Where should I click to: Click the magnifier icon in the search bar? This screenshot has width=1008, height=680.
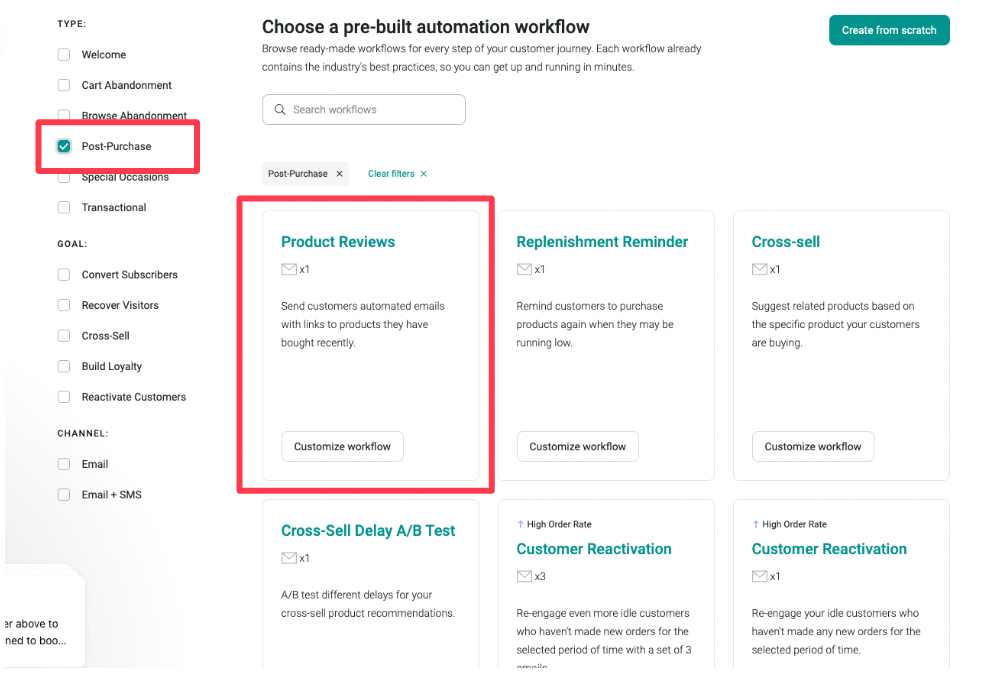pos(280,109)
